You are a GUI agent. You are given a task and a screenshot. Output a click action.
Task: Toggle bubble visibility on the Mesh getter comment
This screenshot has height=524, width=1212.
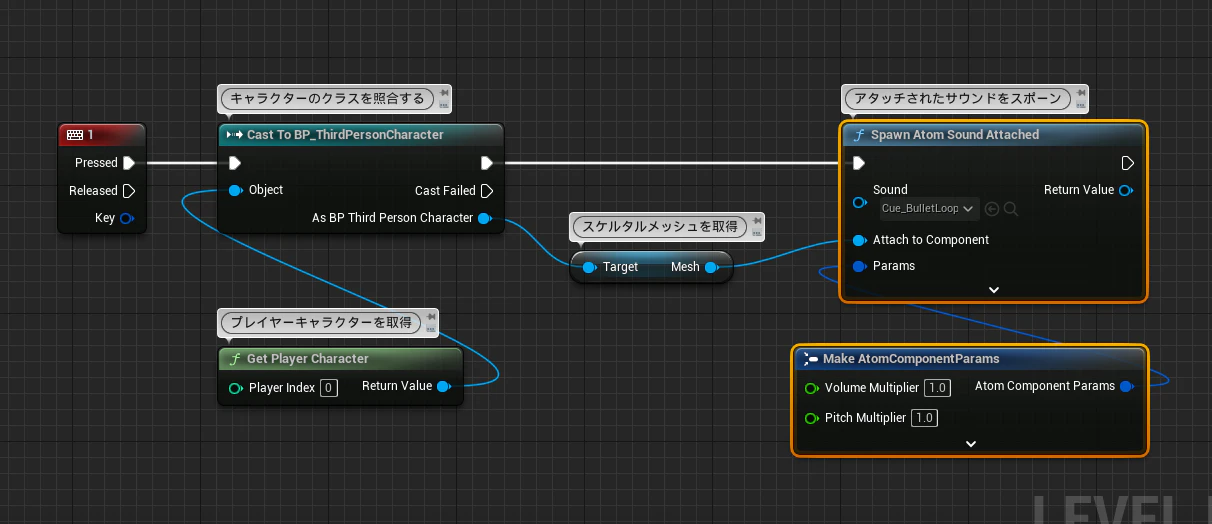(x=756, y=230)
